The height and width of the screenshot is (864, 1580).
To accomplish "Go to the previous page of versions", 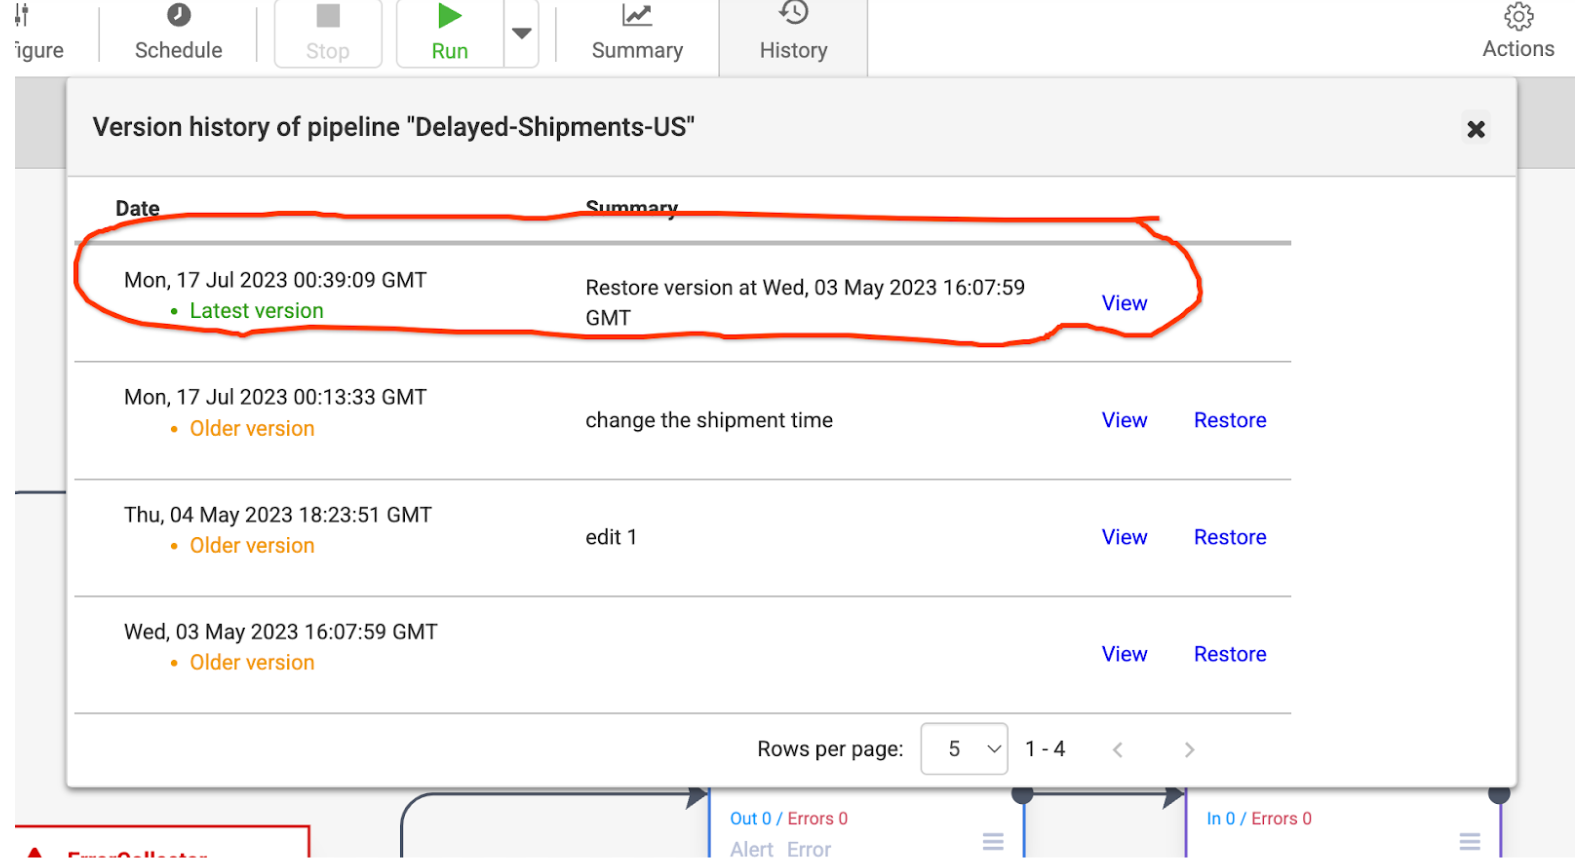I will 1118,750.
